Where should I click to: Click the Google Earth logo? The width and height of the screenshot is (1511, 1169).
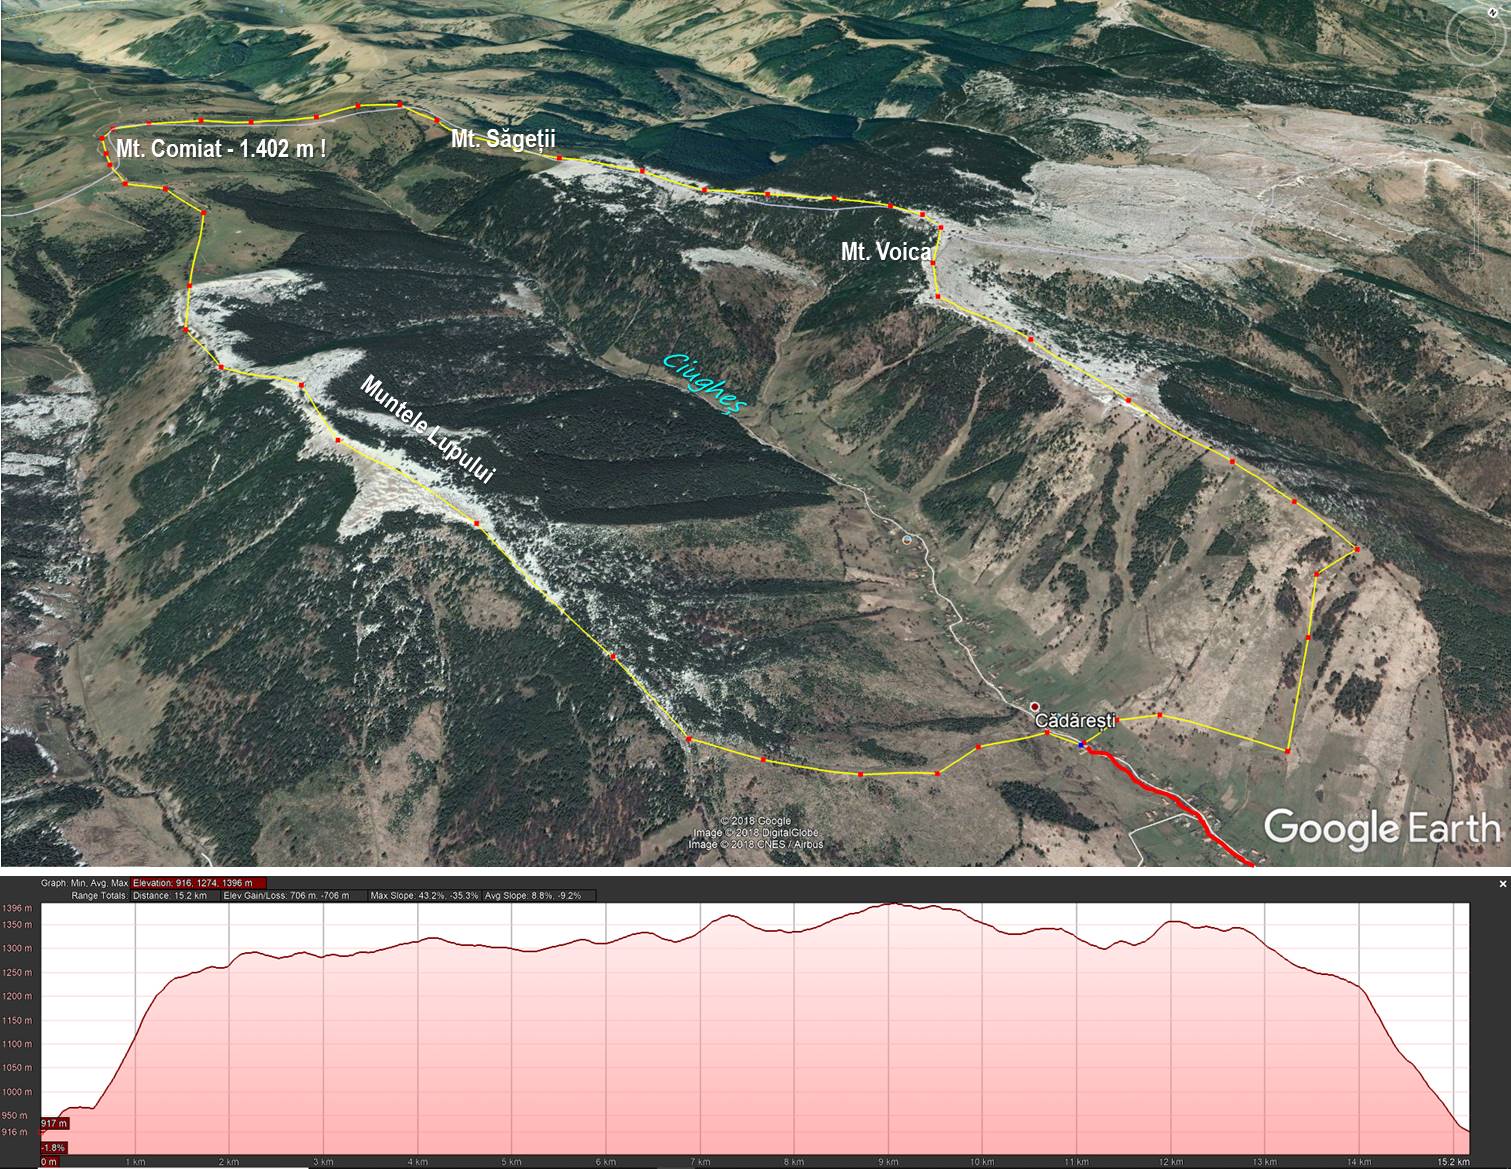pos(1383,828)
